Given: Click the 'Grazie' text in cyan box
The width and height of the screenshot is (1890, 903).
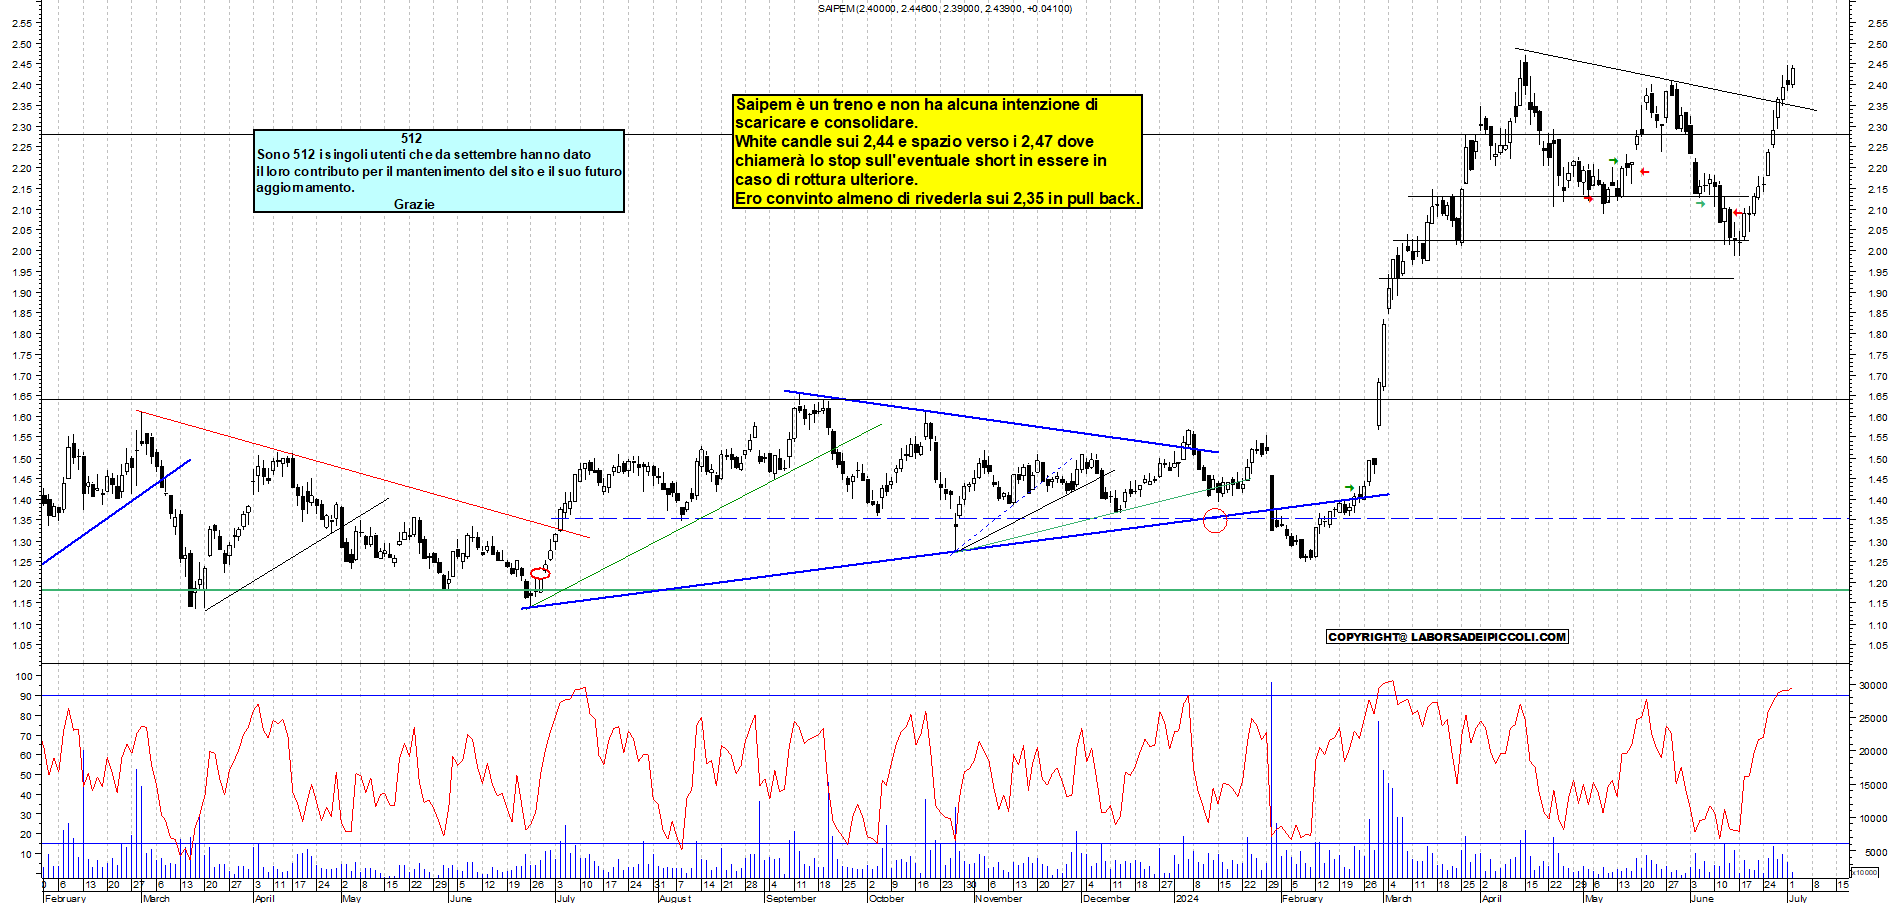Looking at the screenshot, I should 414,204.
